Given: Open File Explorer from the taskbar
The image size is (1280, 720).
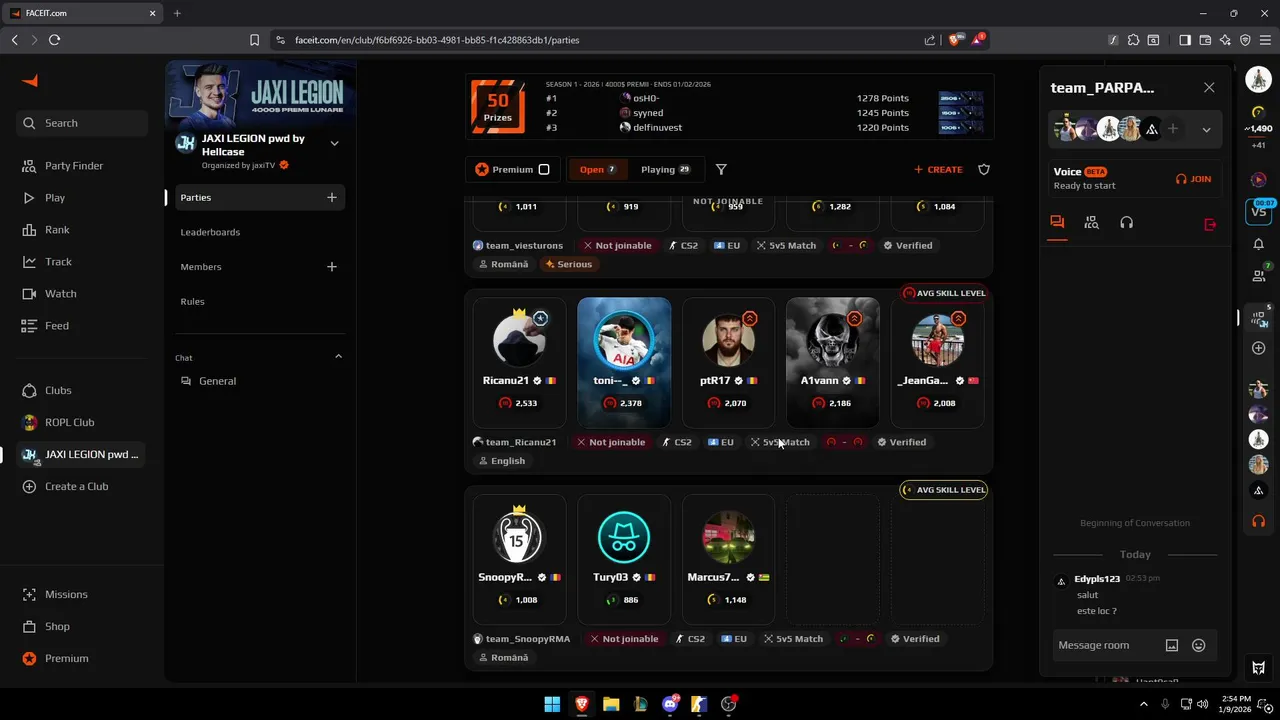Looking at the screenshot, I should click(611, 704).
